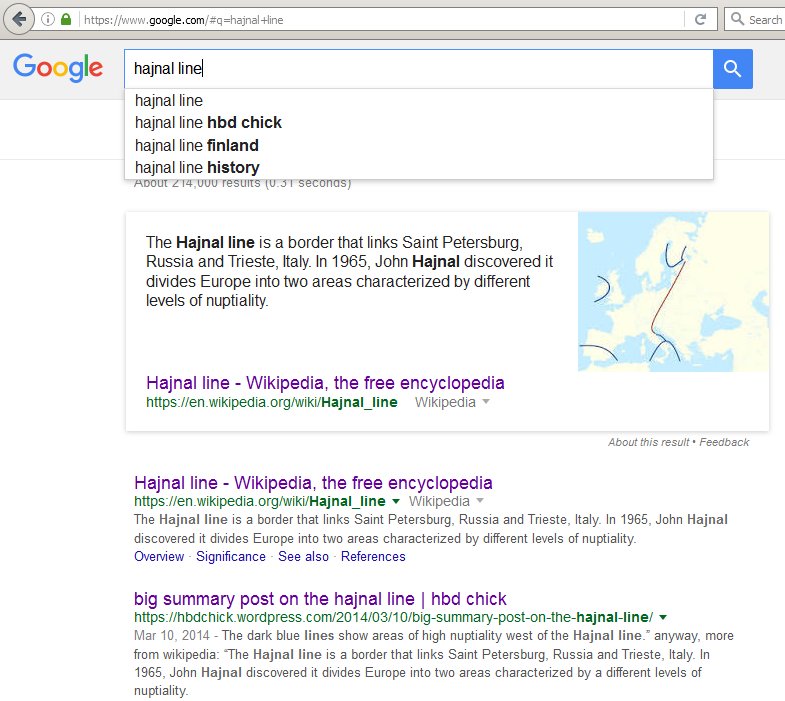Click first result green wikipedia URL
785x701 pixels.
(259, 501)
